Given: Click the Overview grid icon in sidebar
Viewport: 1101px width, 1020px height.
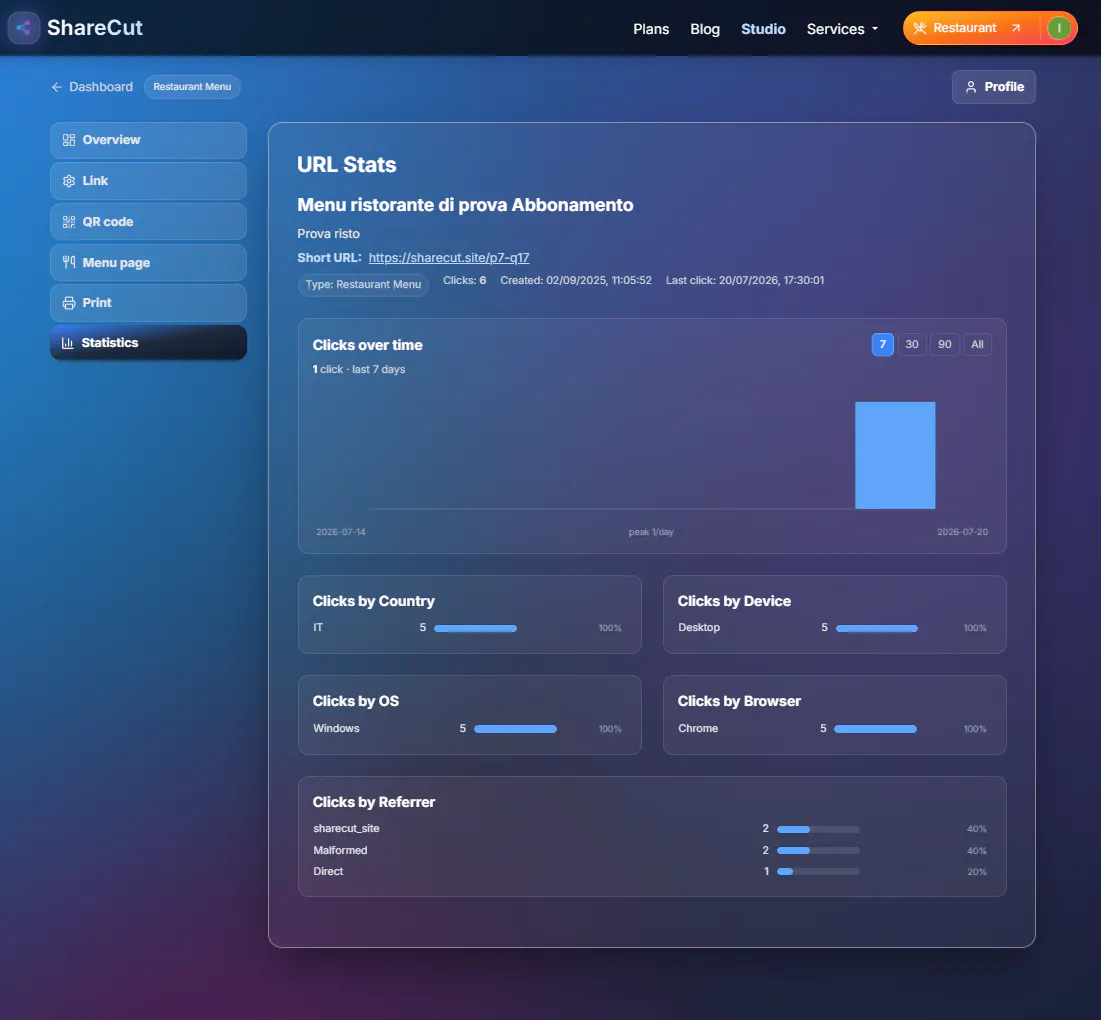Looking at the screenshot, I should (69, 140).
